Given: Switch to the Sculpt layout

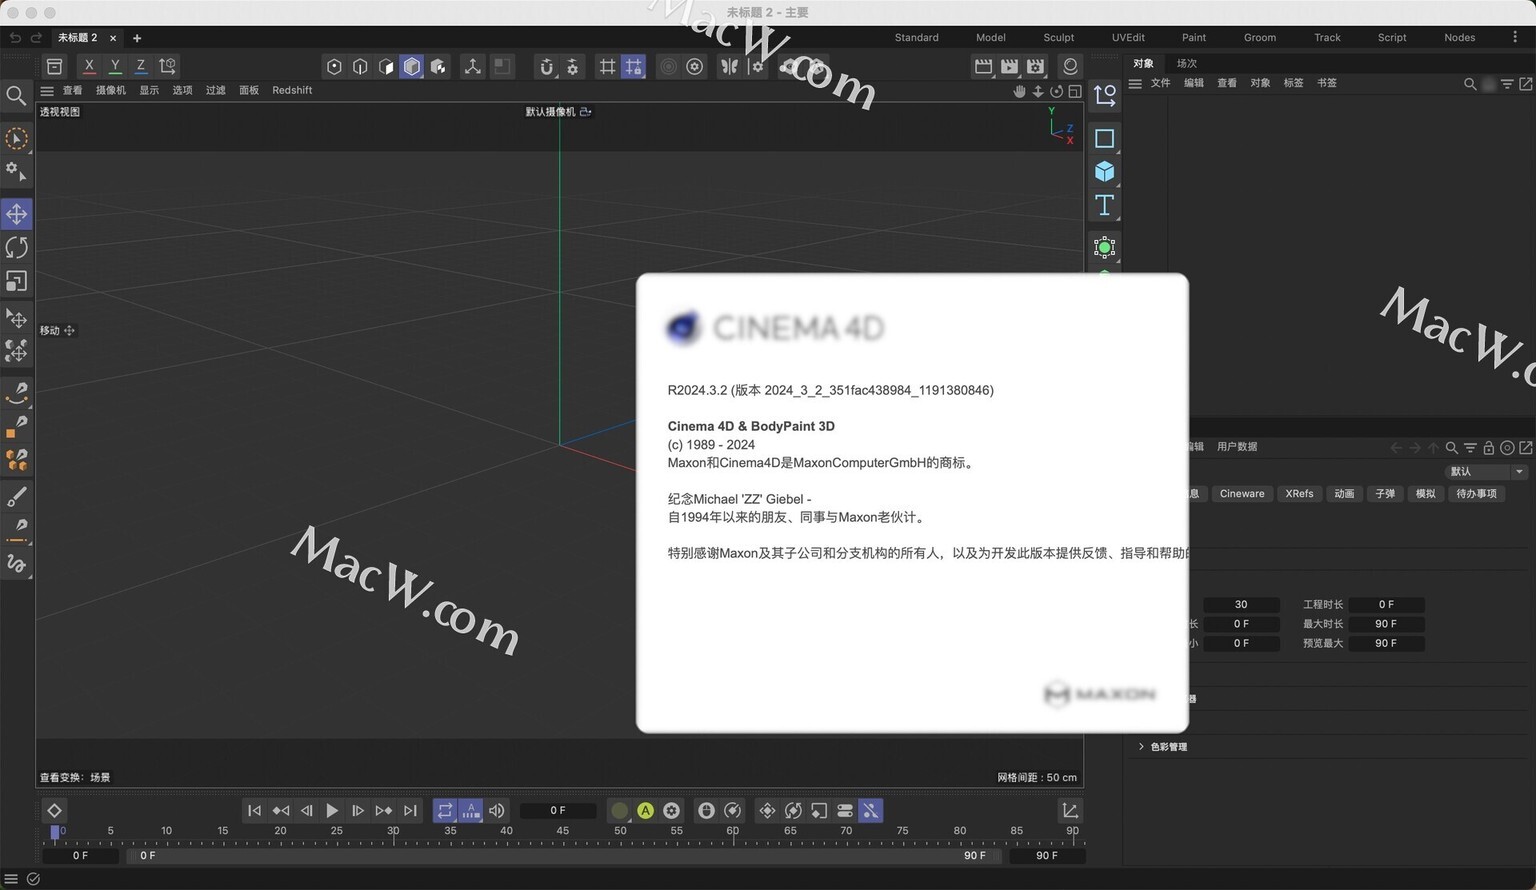Looking at the screenshot, I should click(1058, 38).
